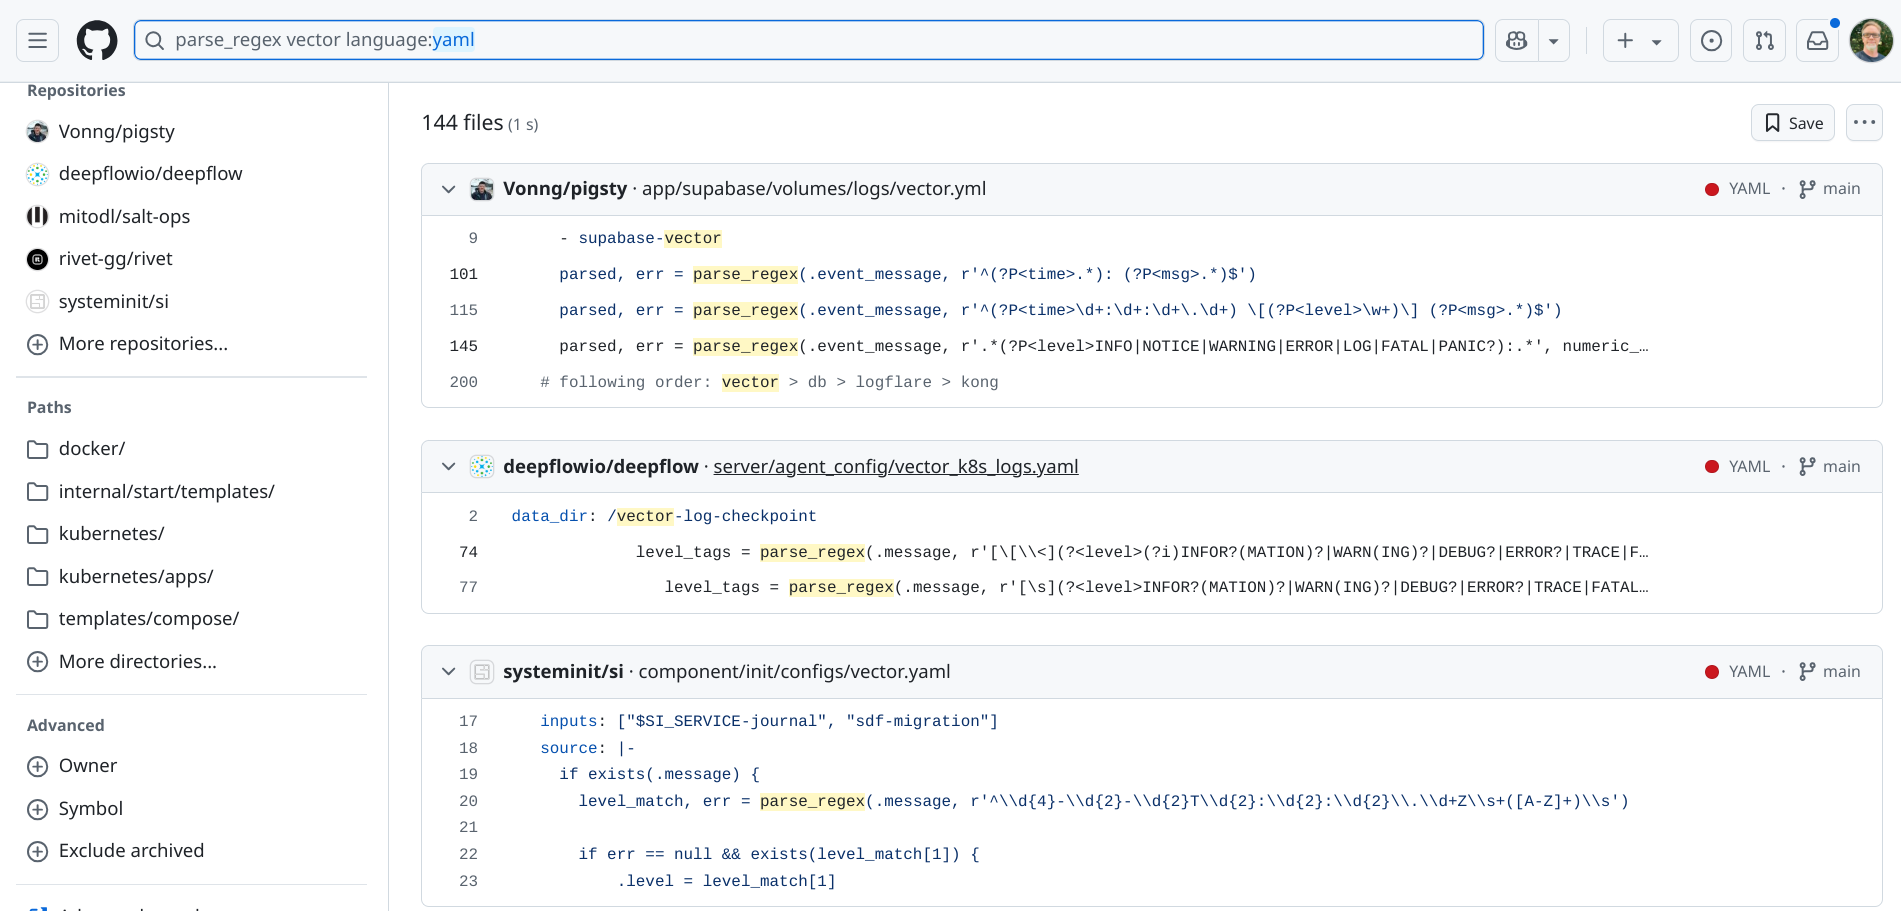Screen dimensions: 1901x911
Task: Filter by deepflowio/deepflow repository
Action: (150, 174)
